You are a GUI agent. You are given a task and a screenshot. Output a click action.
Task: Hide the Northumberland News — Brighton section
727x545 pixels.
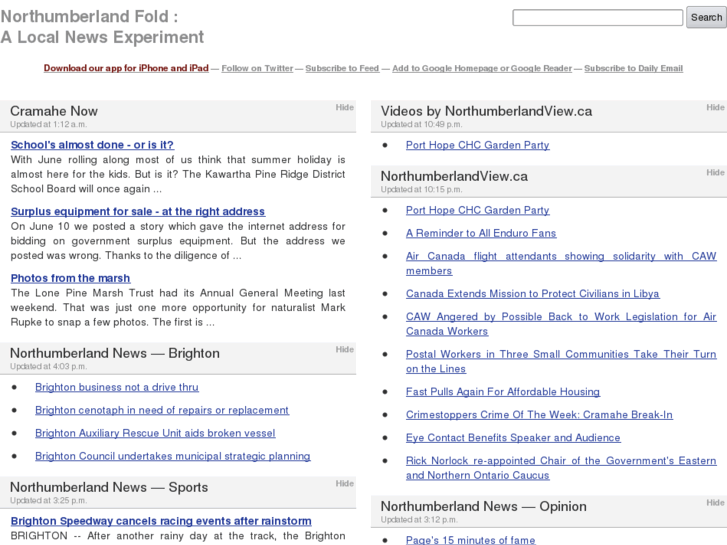pyautogui.click(x=344, y=349)
